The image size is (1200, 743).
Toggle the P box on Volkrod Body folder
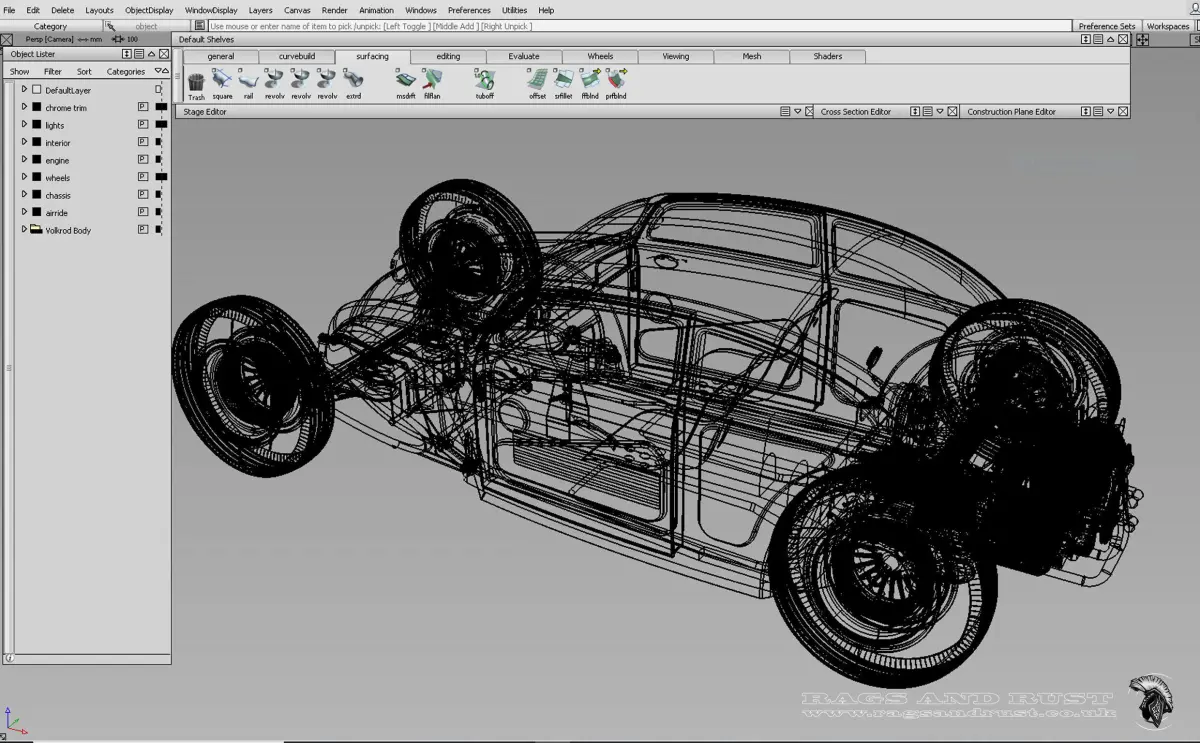point(143,230)
